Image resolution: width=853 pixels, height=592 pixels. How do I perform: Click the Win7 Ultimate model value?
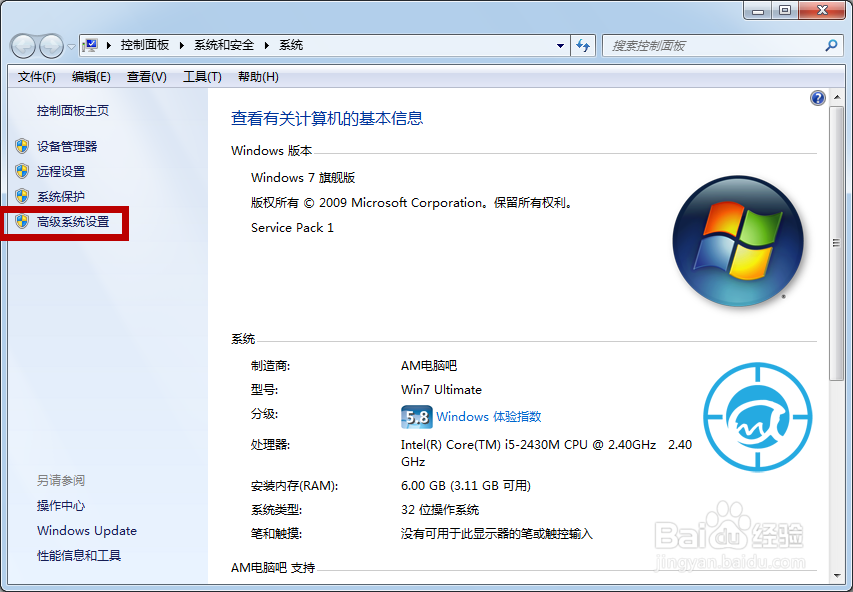point(441,390)
